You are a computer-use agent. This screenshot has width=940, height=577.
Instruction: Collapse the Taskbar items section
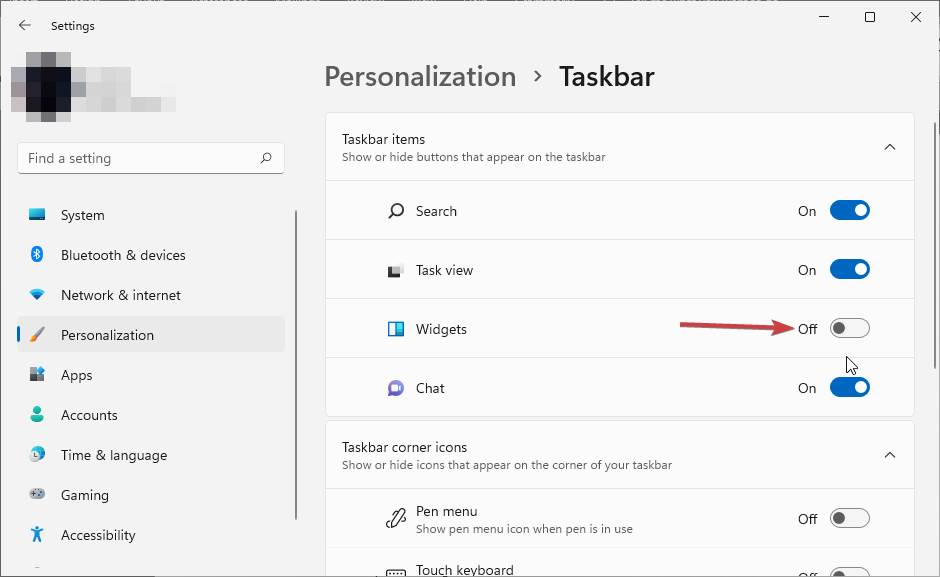889,147
